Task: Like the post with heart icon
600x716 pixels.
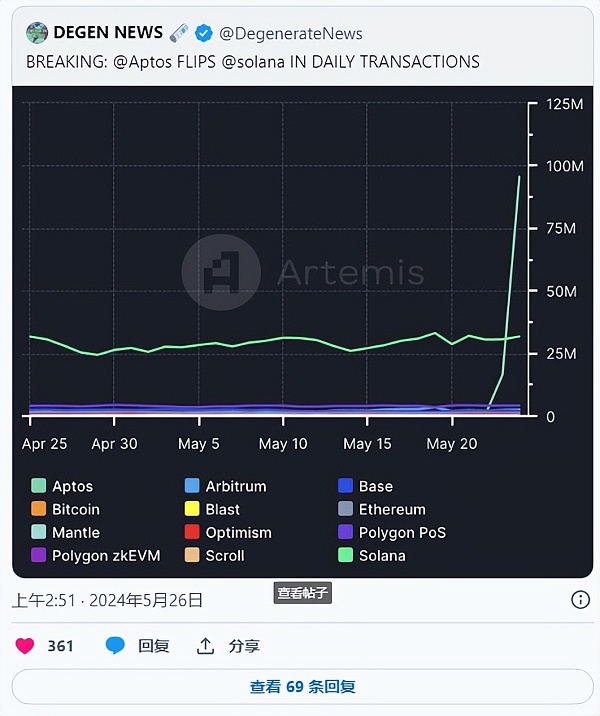Action: pyautogui.click(x=25, y=646)
